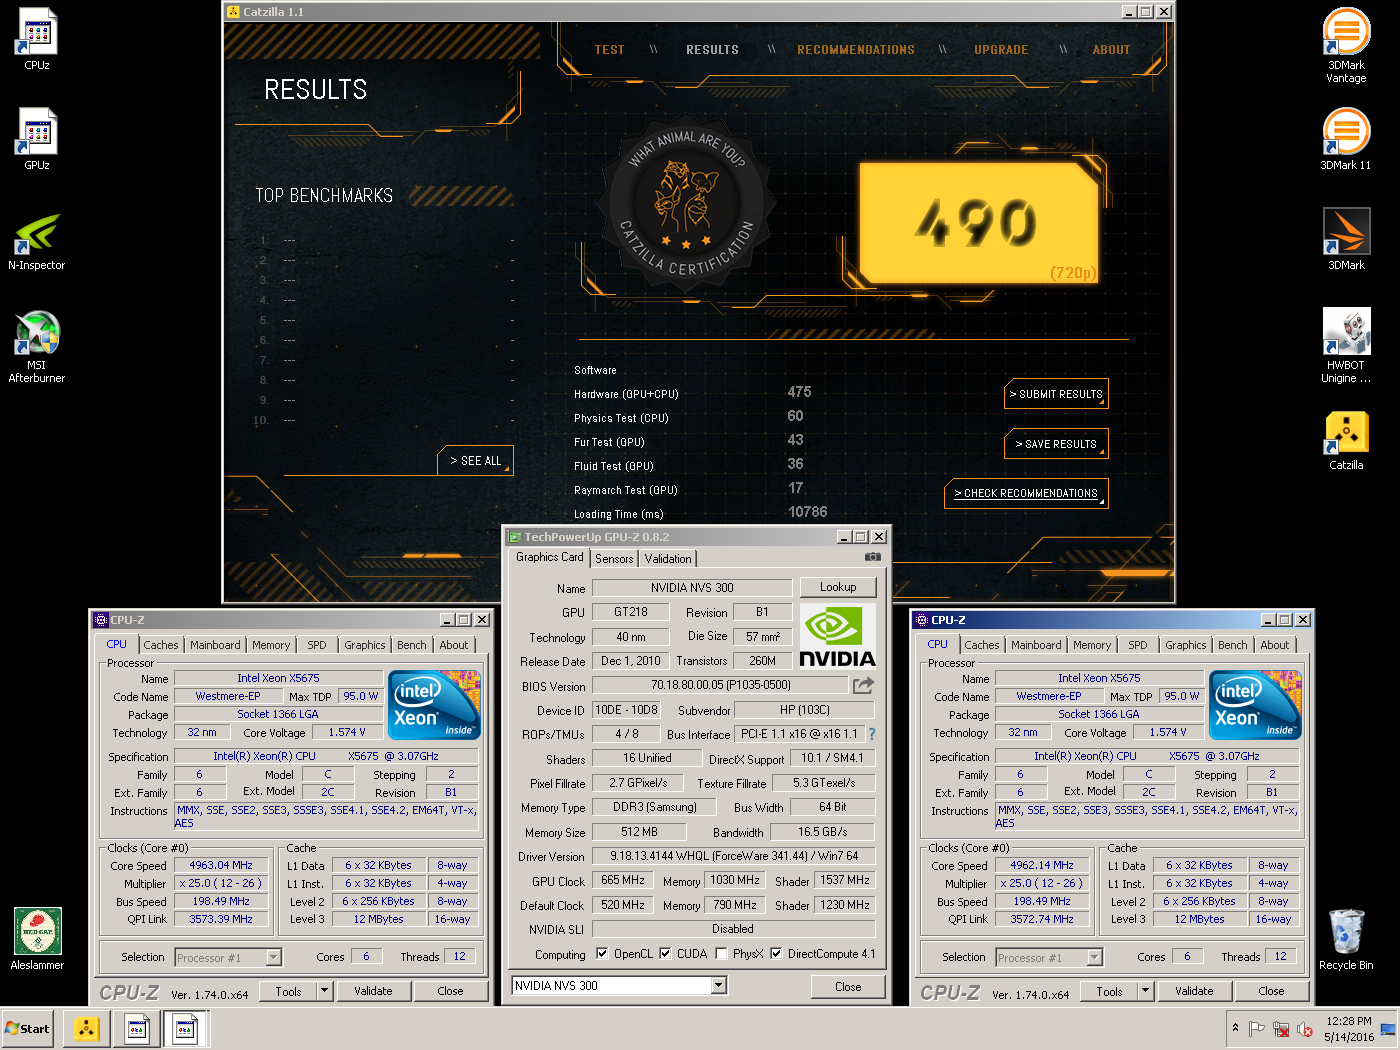Click the Catzilla taskbar button

87,1028
